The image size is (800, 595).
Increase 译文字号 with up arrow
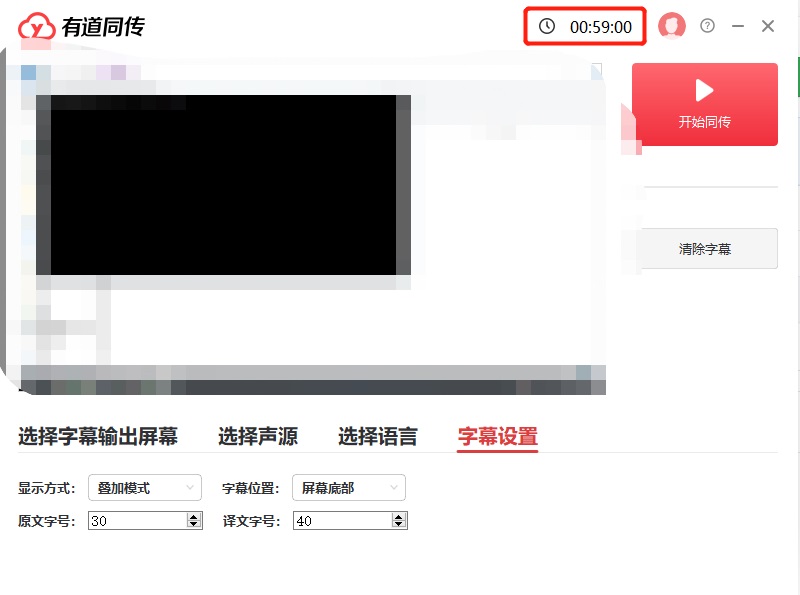(399, 516)
